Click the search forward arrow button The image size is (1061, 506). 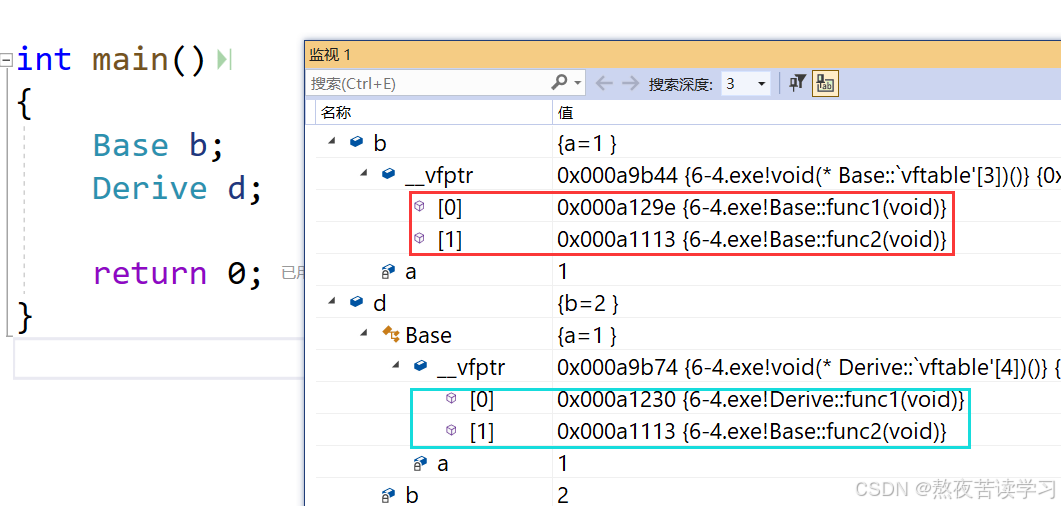[630, 83]
